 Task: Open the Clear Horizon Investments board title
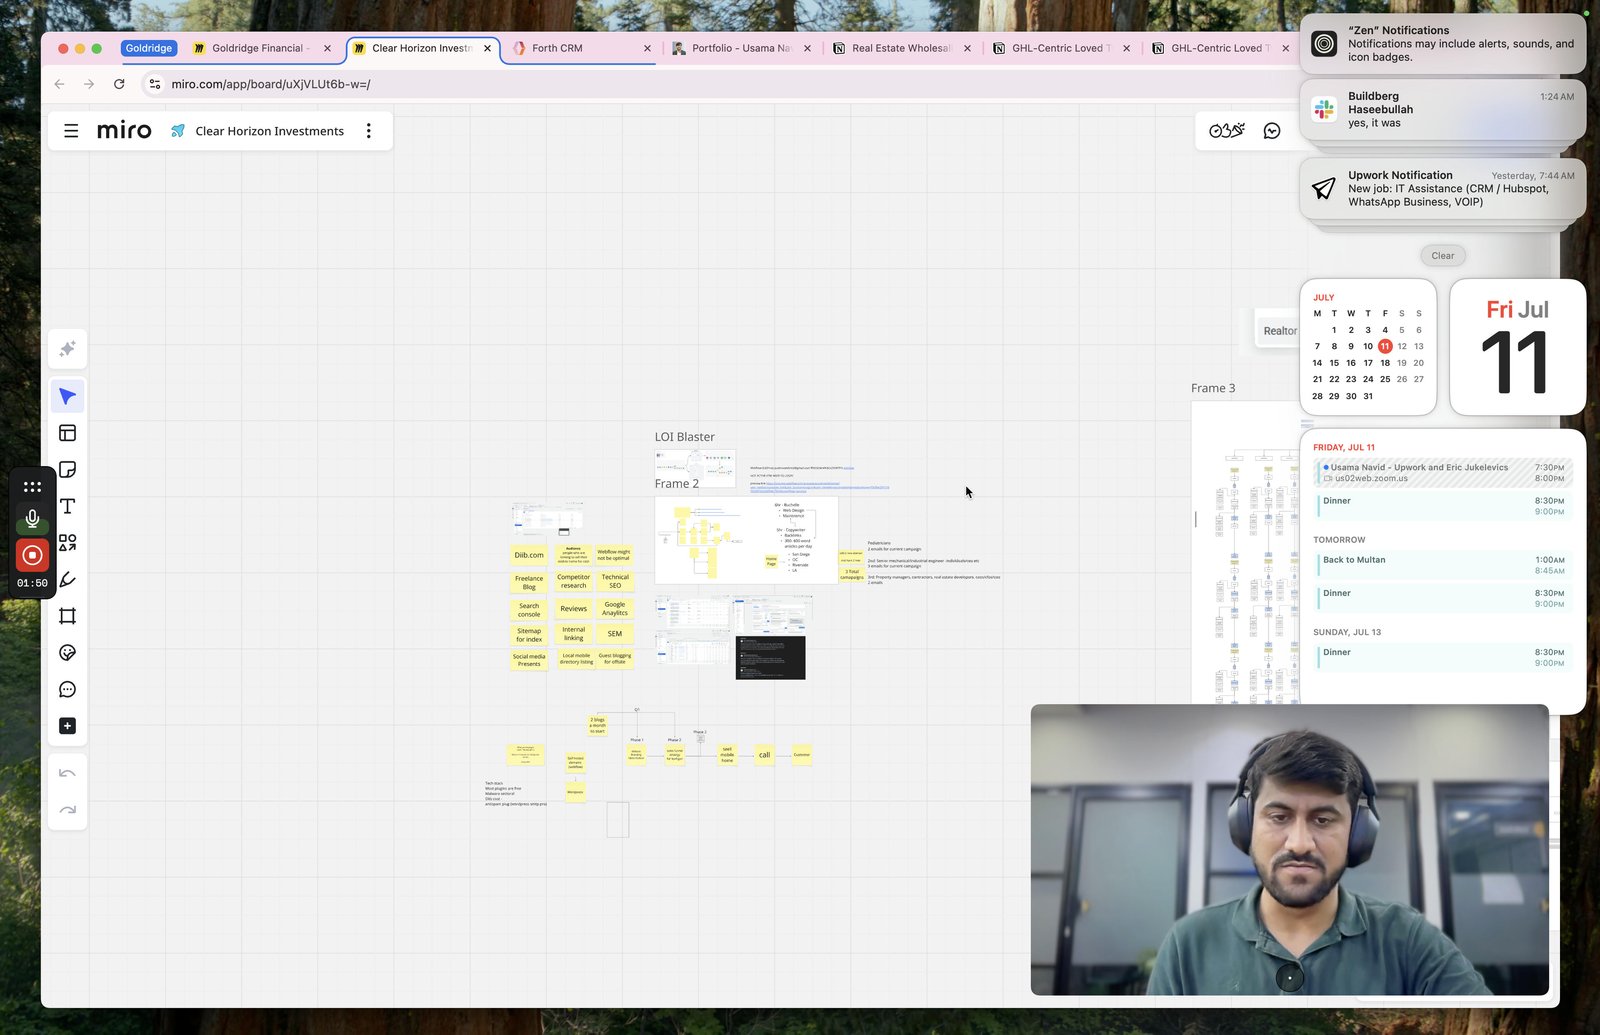pyautogui.click(x=269, y=131)
